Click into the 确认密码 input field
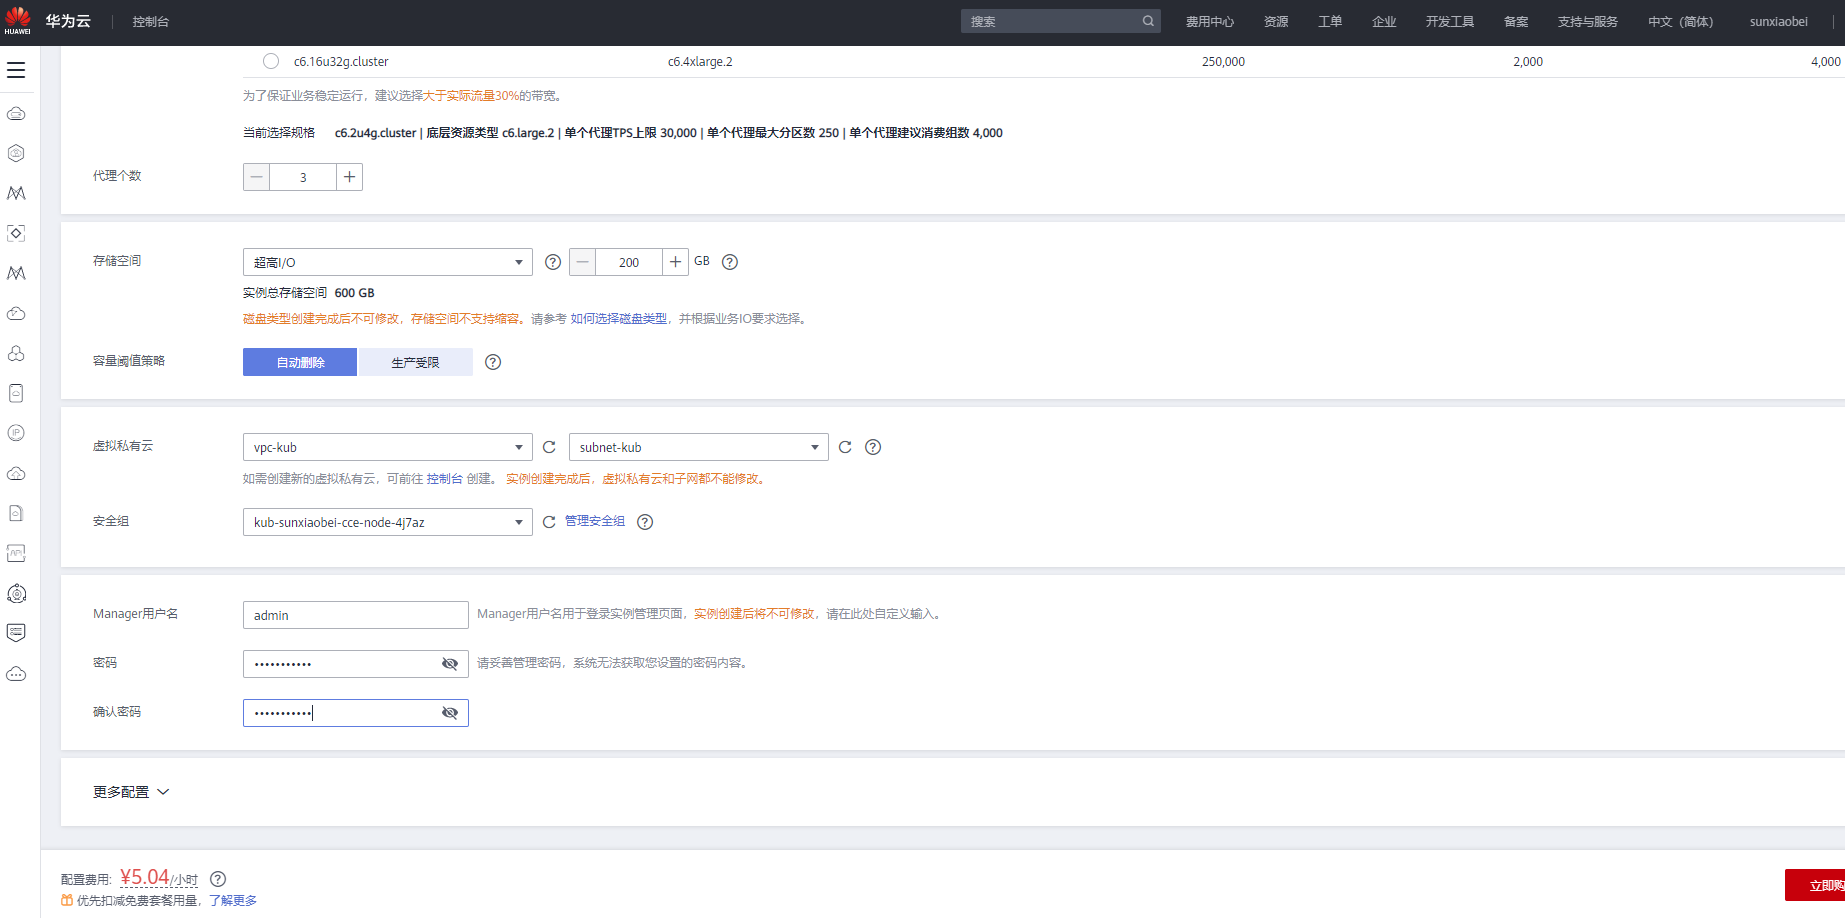Image resolution: width=1845 pixels, height=918 pixels. 356,713
